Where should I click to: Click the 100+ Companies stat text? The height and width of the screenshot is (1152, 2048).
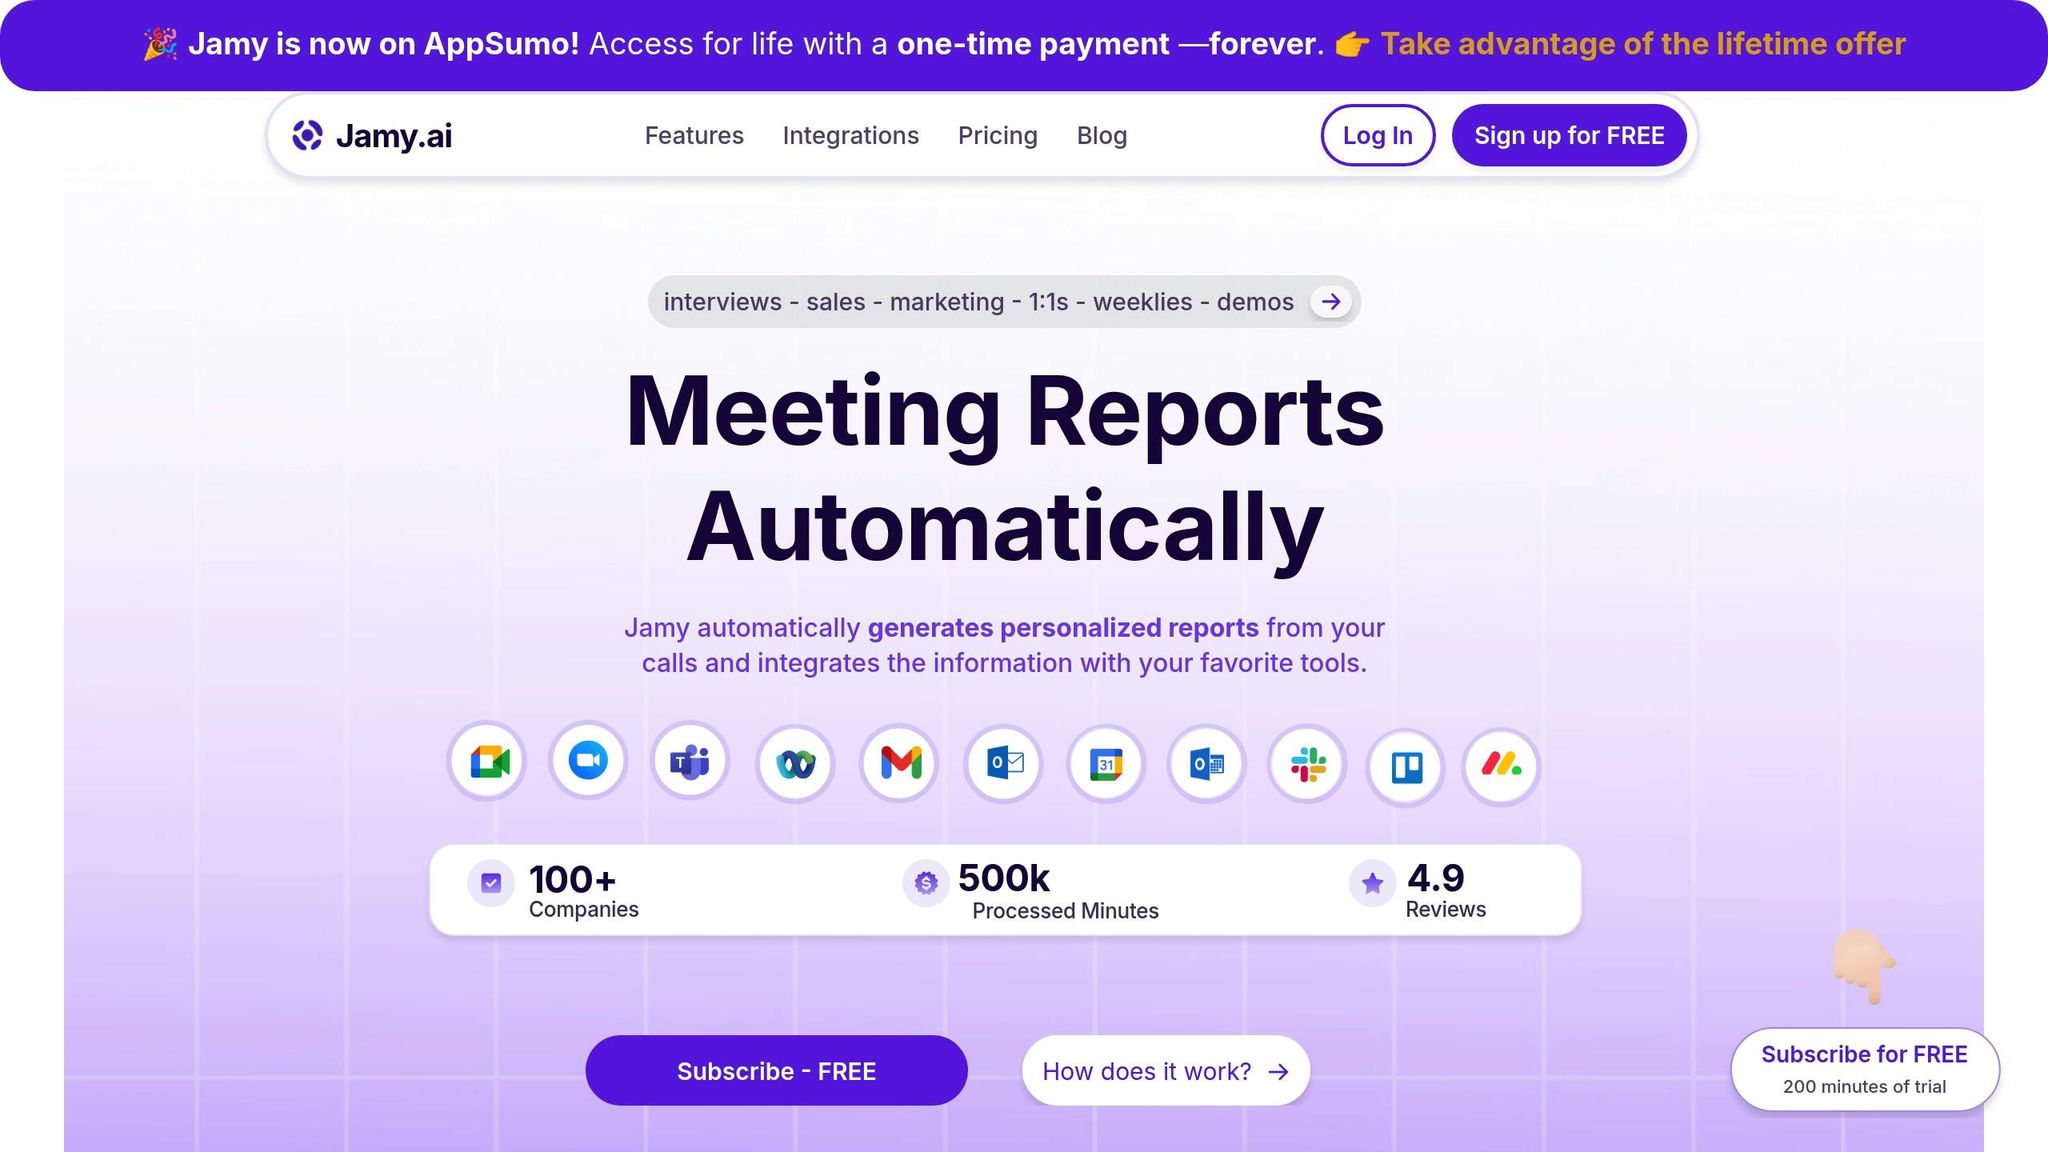[x=583, y=890]
